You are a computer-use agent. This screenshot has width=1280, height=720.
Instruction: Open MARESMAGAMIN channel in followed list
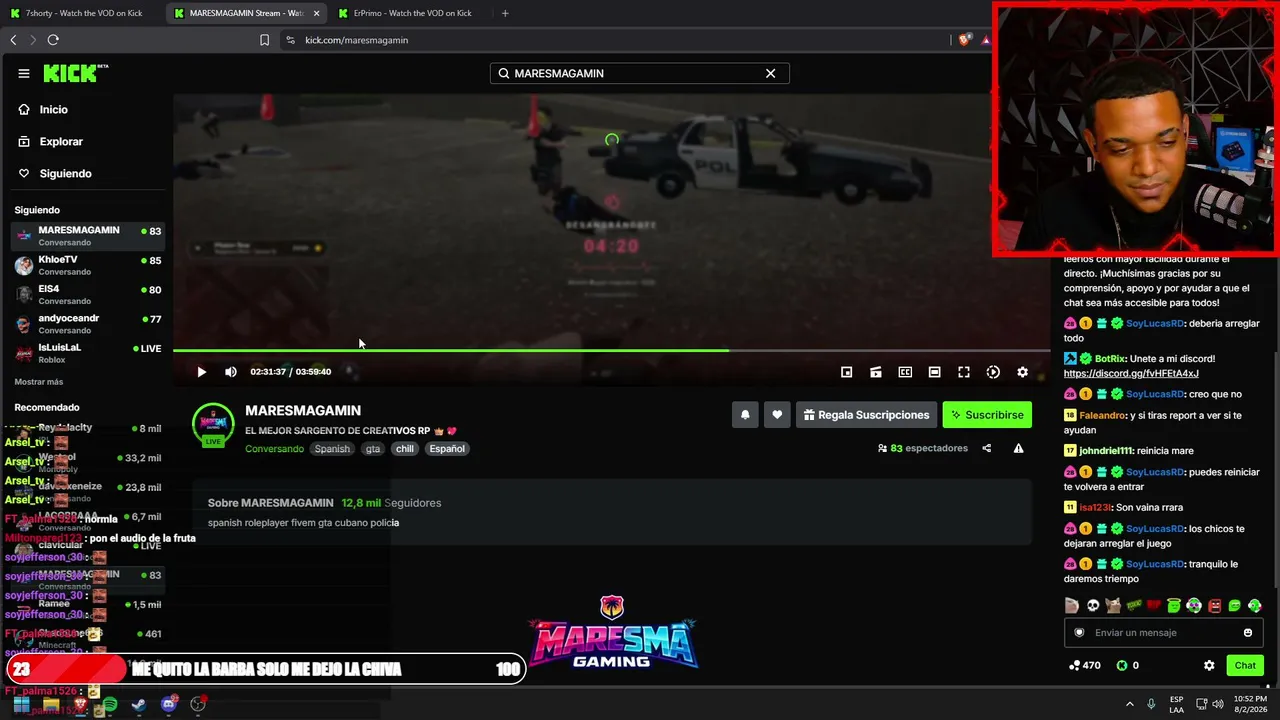click(x=88, y=235)
